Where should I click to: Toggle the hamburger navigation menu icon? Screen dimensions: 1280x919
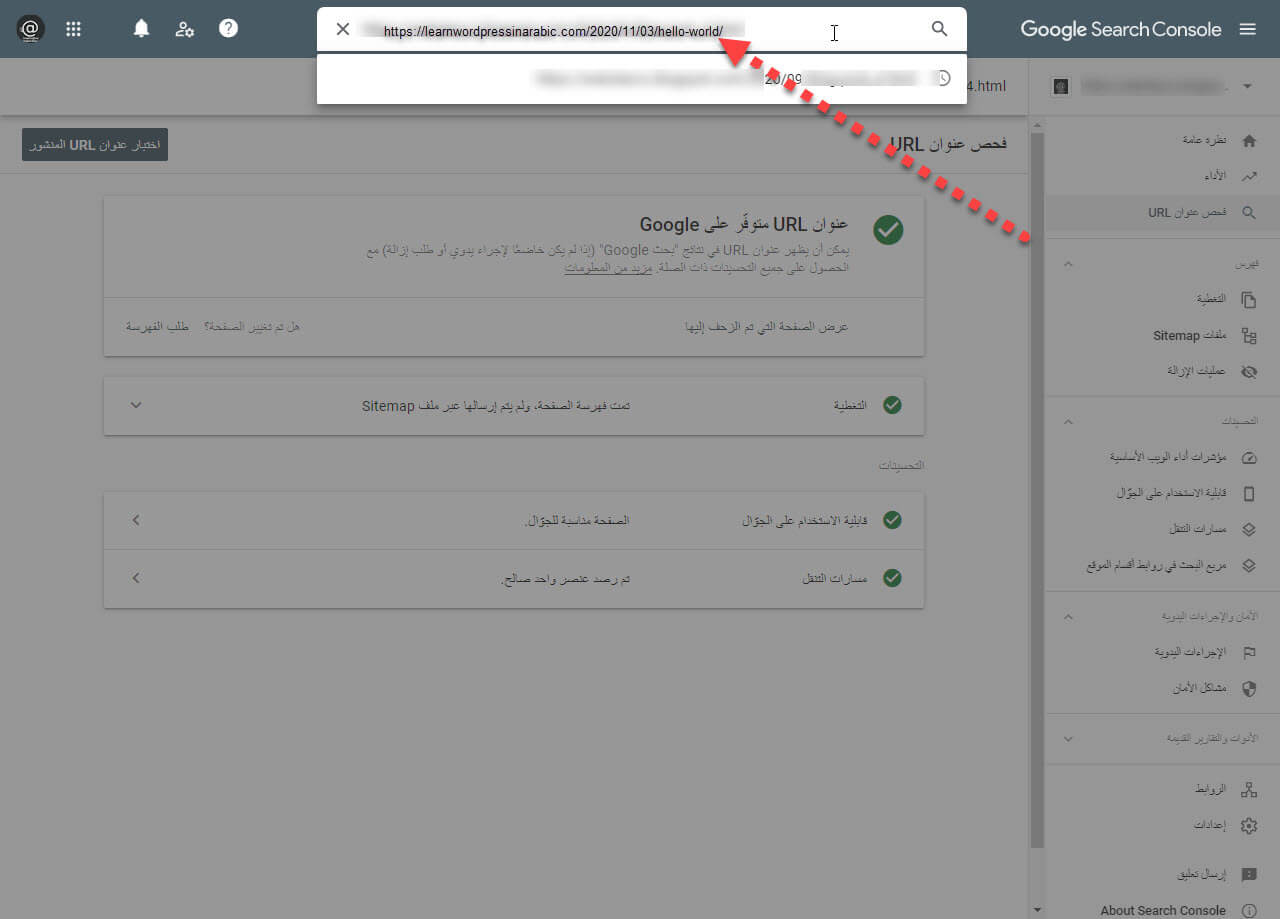point(1248,29)
